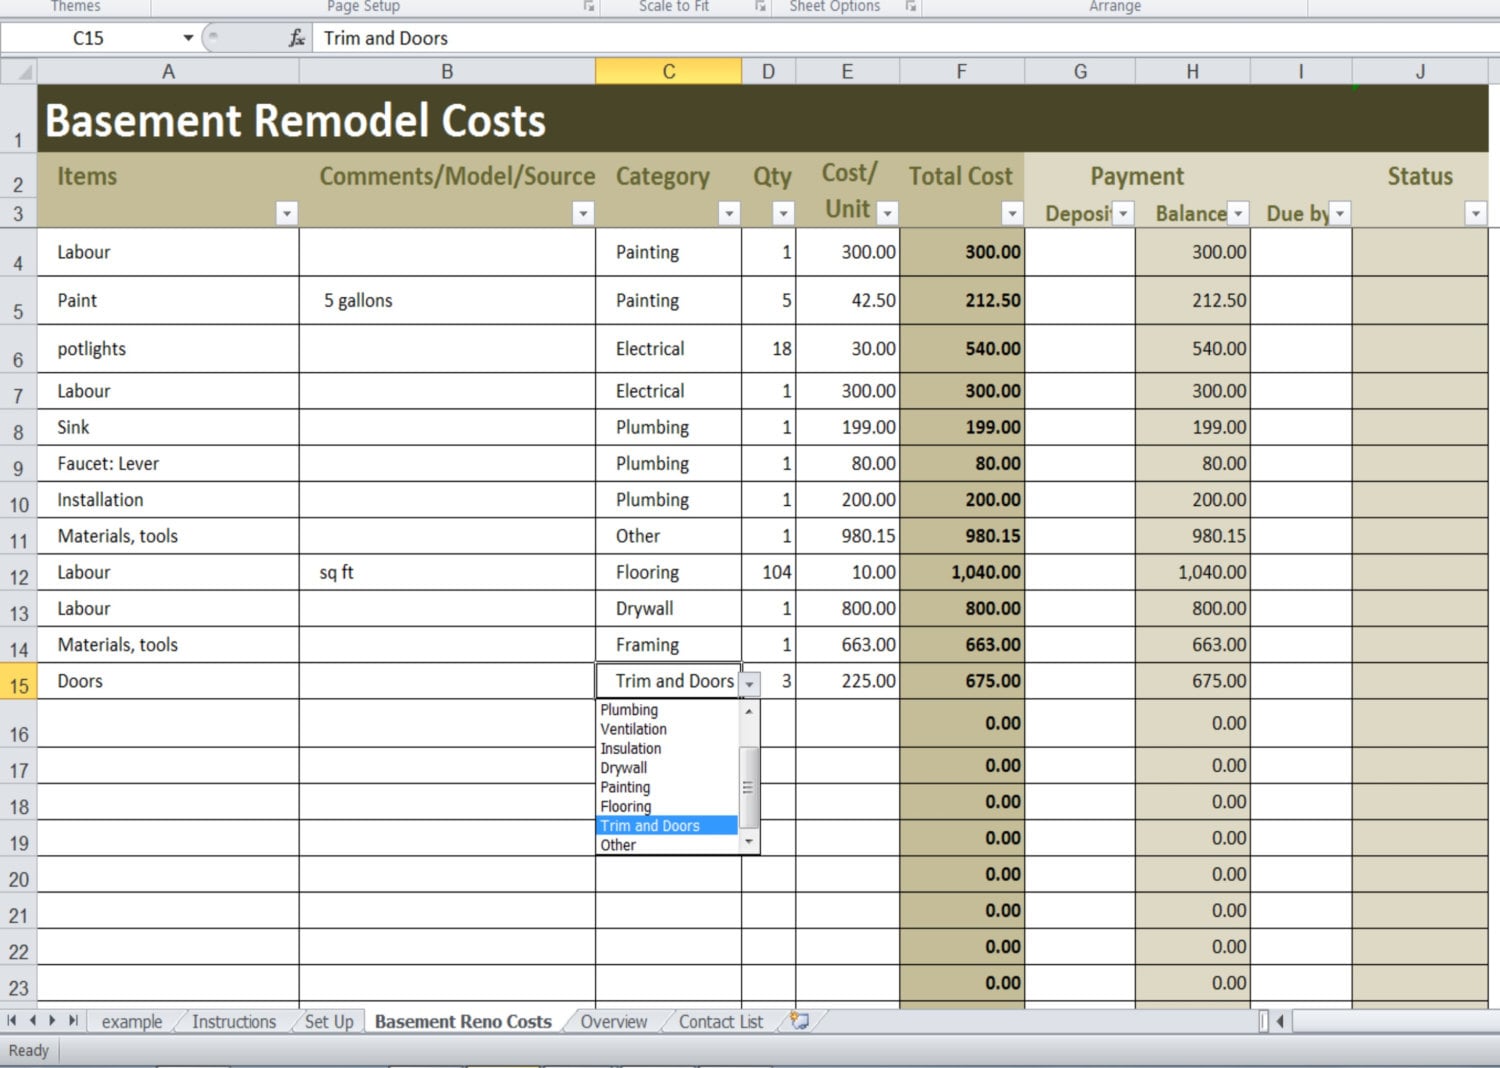The width and height of the screenshot is (1500, 1068).
Task: Open the Instructions sheet tab
Action: click(x=233, y=1021)
